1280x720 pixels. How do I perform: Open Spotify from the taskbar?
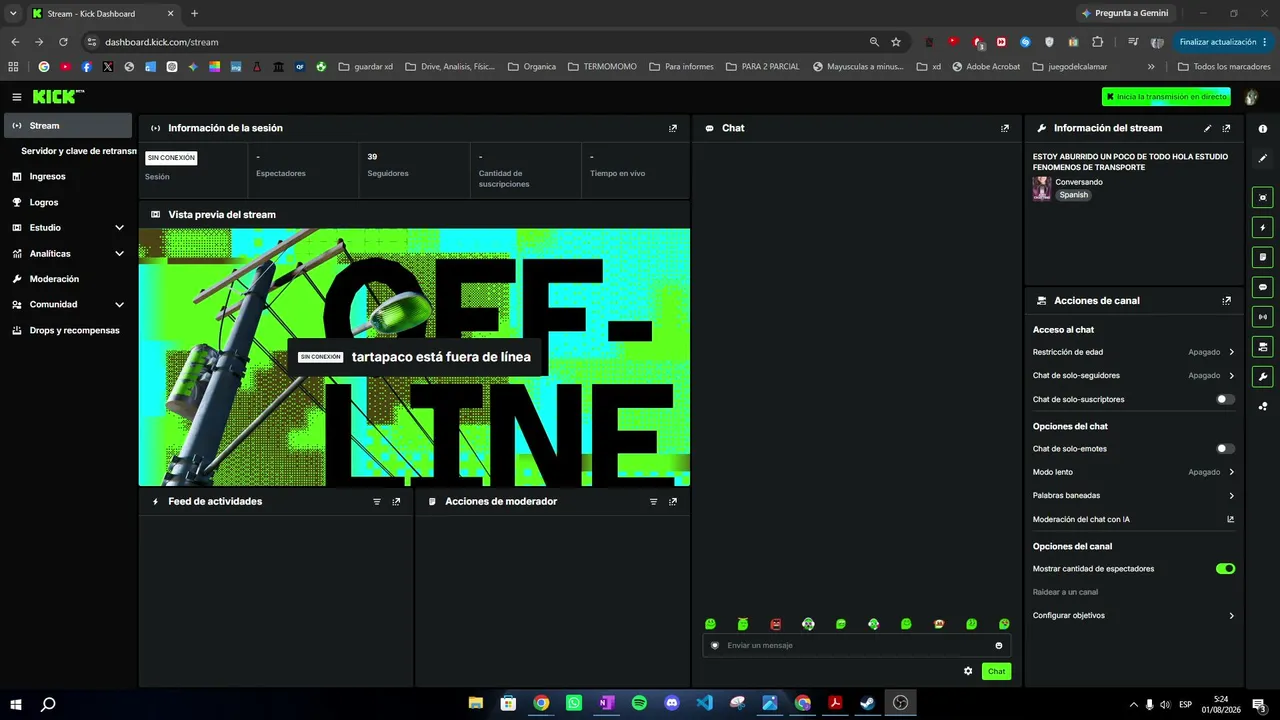639,703
